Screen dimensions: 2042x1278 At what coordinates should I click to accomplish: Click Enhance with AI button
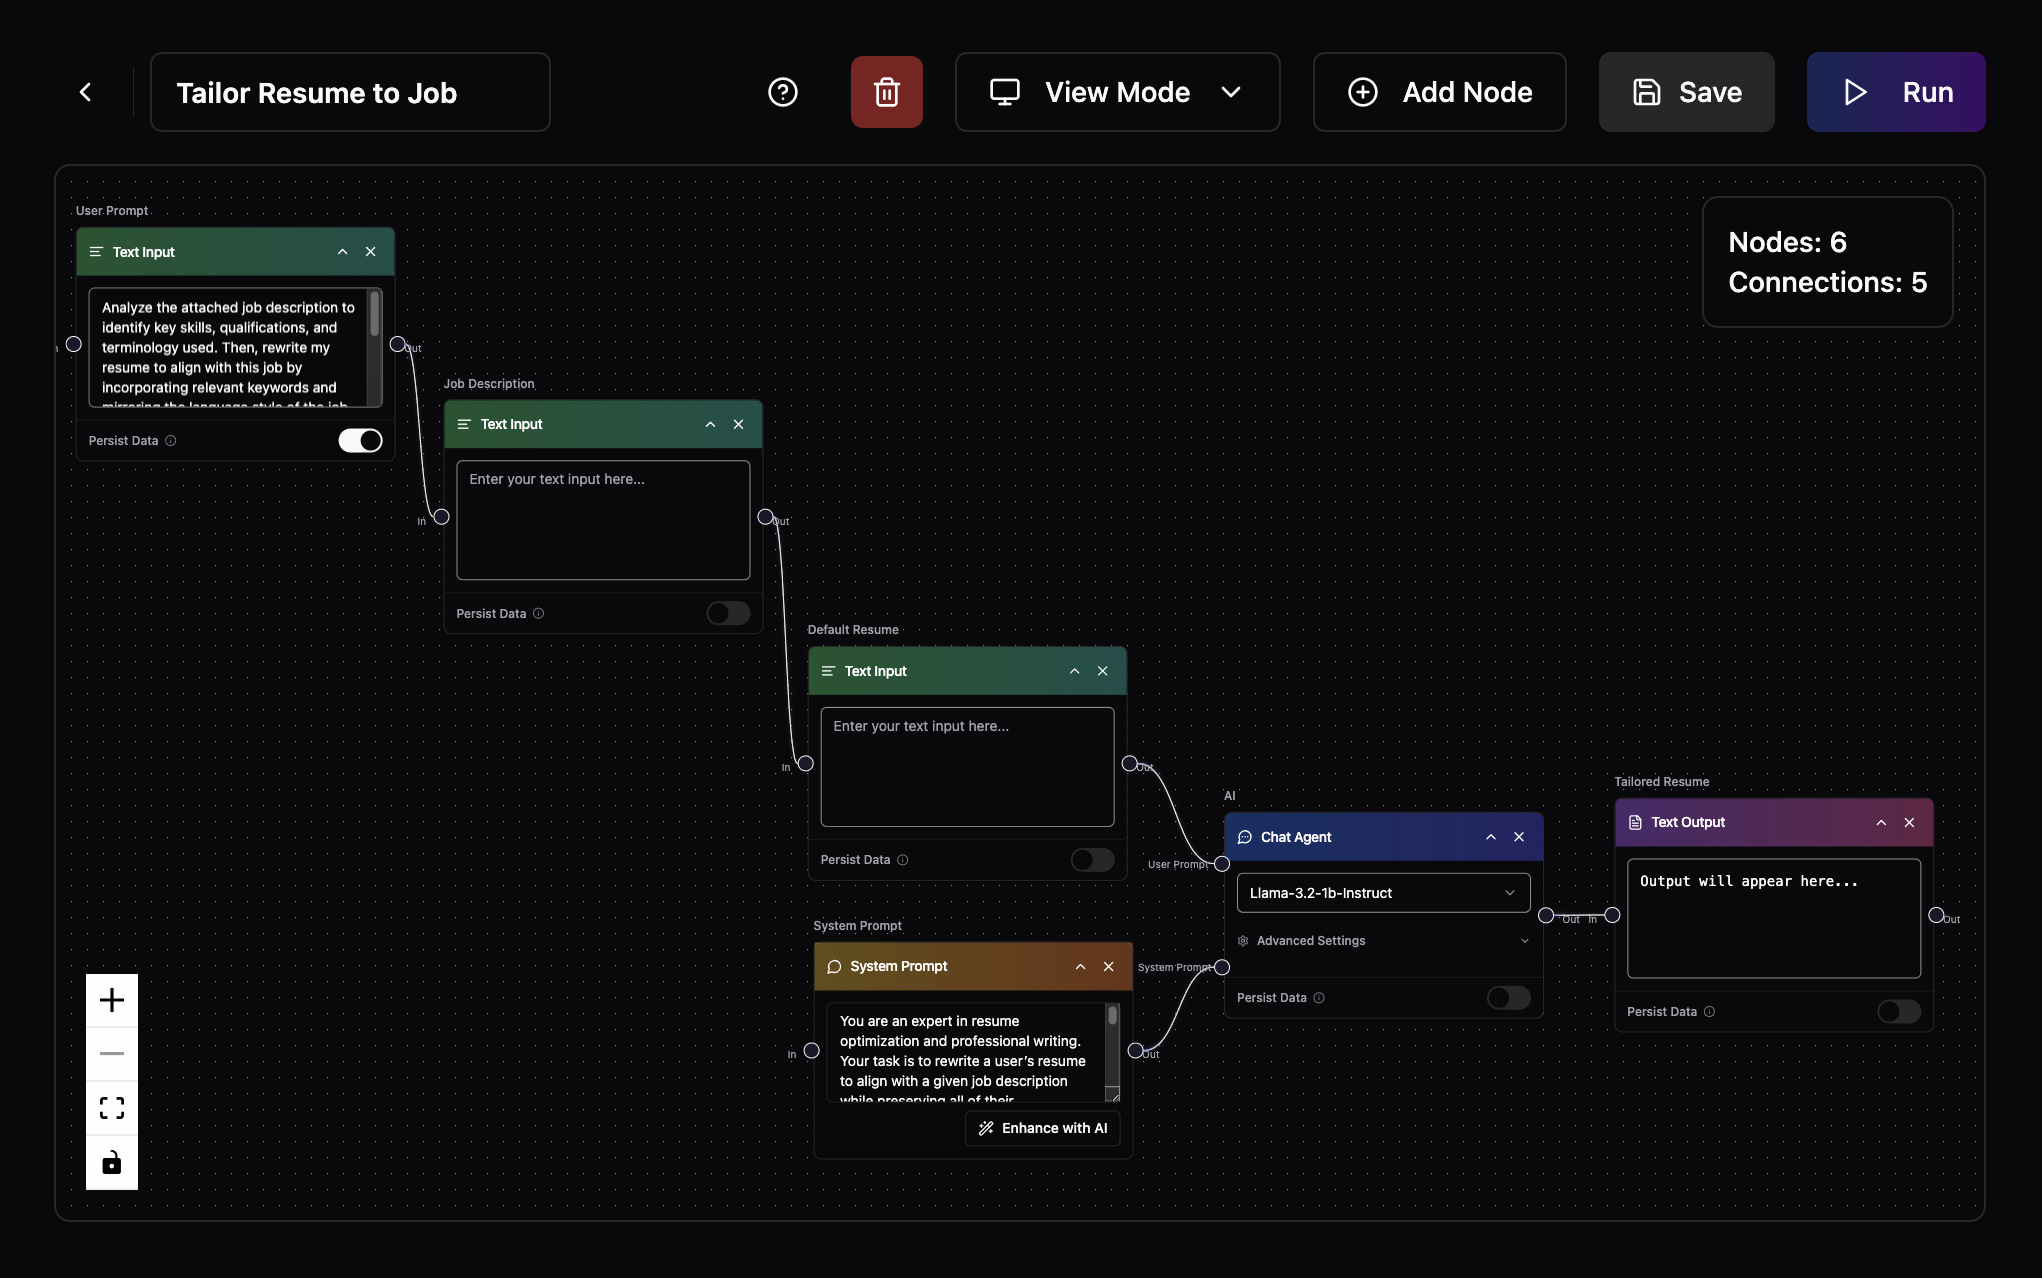(1042, 1128)
